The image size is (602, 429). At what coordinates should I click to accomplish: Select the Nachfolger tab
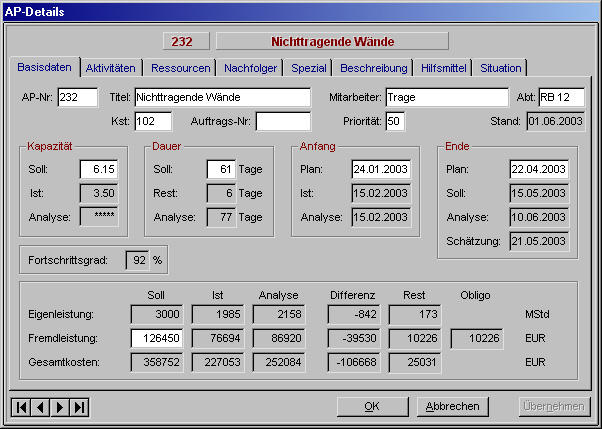click(x=251, y=68)
